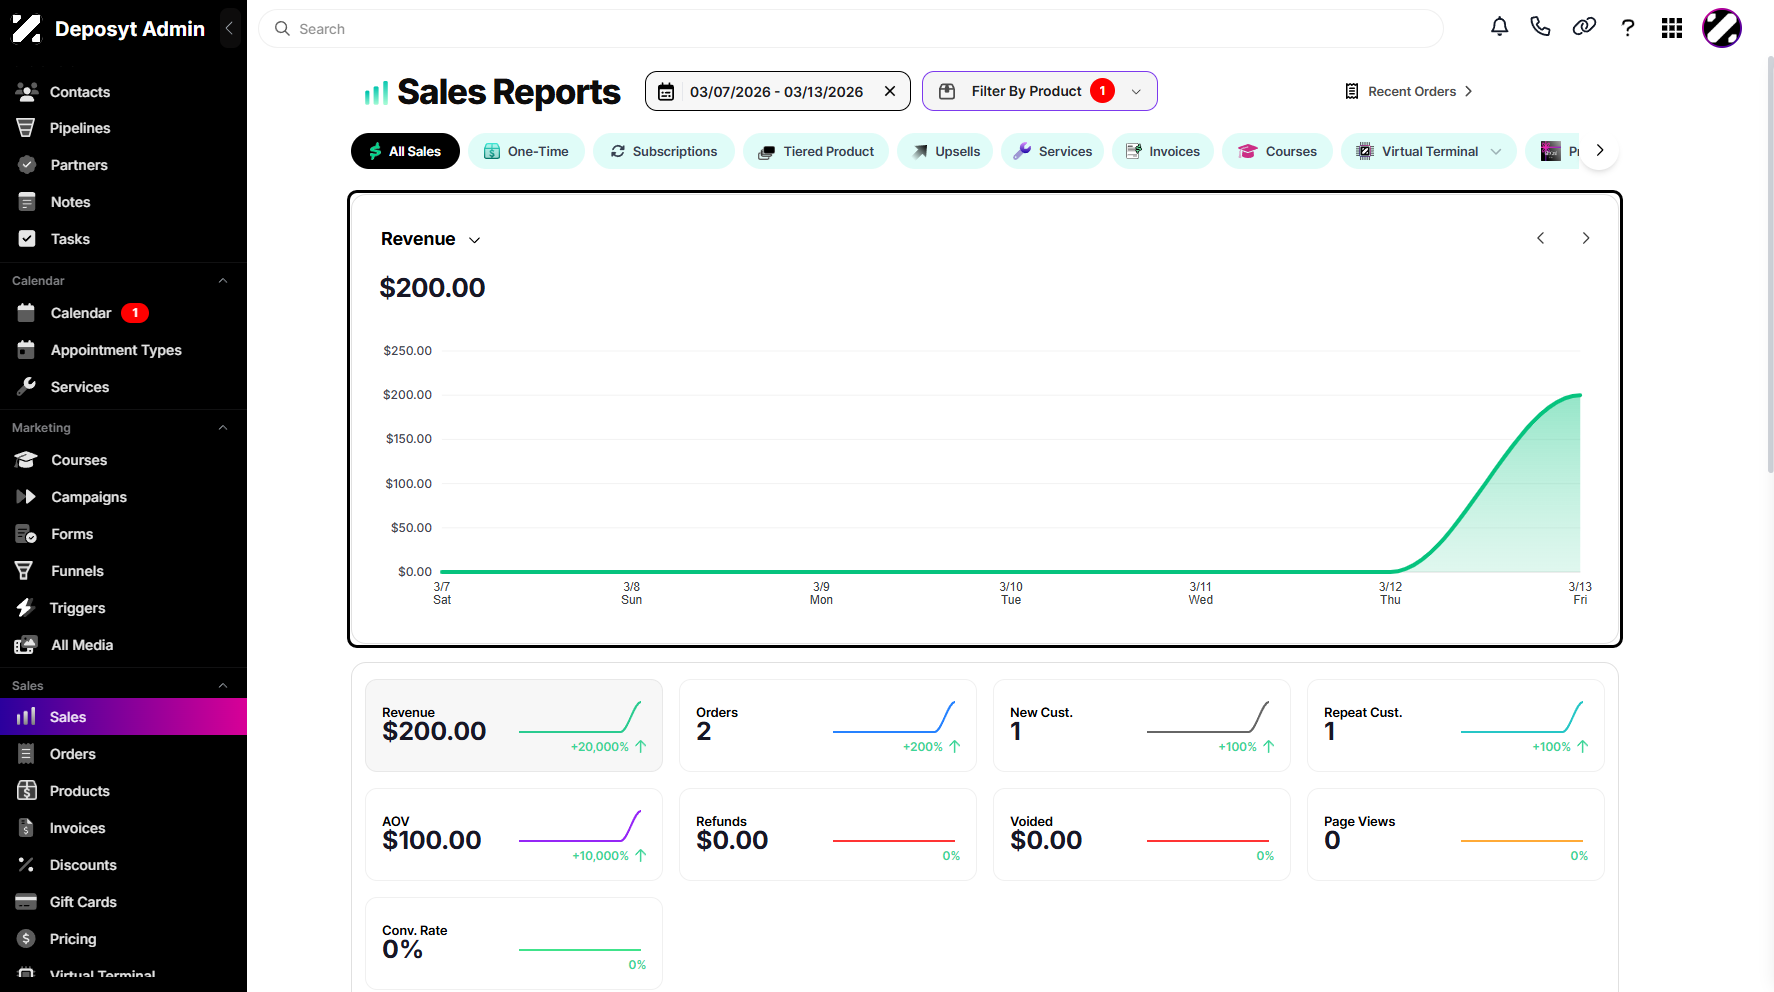Select the One-Time tab
The width and height of the screenshot is (1774, 992).
point(526,151)
